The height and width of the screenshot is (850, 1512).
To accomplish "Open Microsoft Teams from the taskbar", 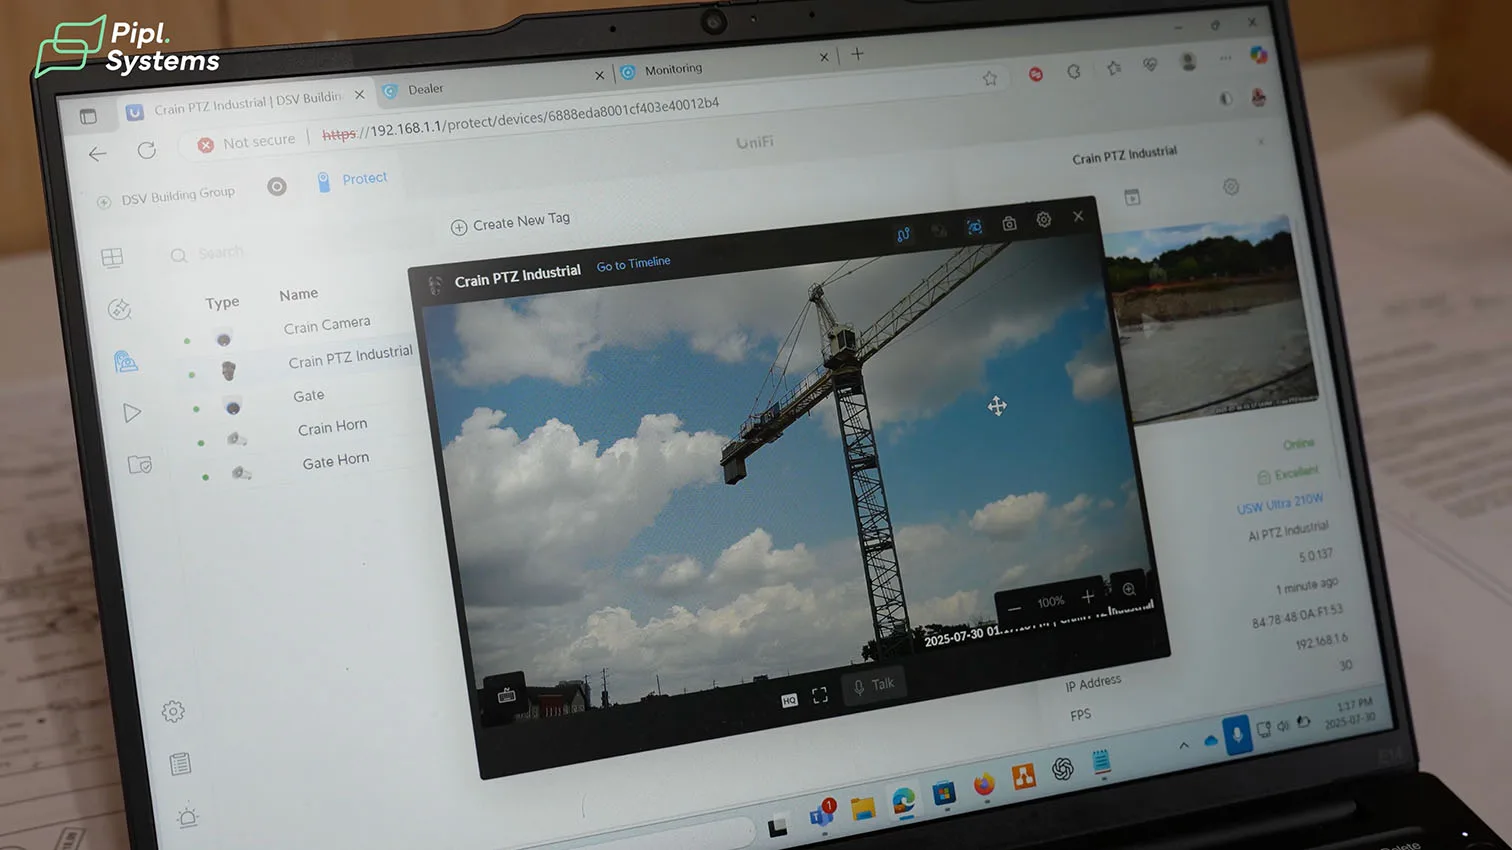I will click(821, 814).
